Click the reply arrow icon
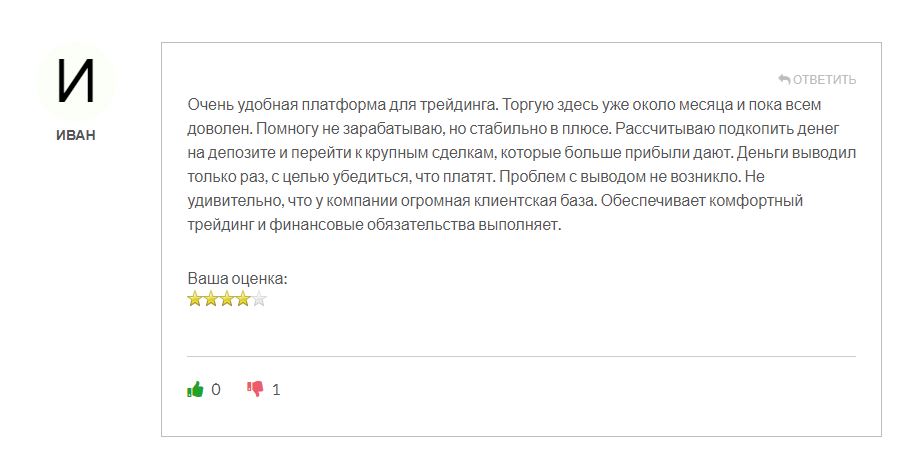899x476 pixels. [x=784, y=79]
